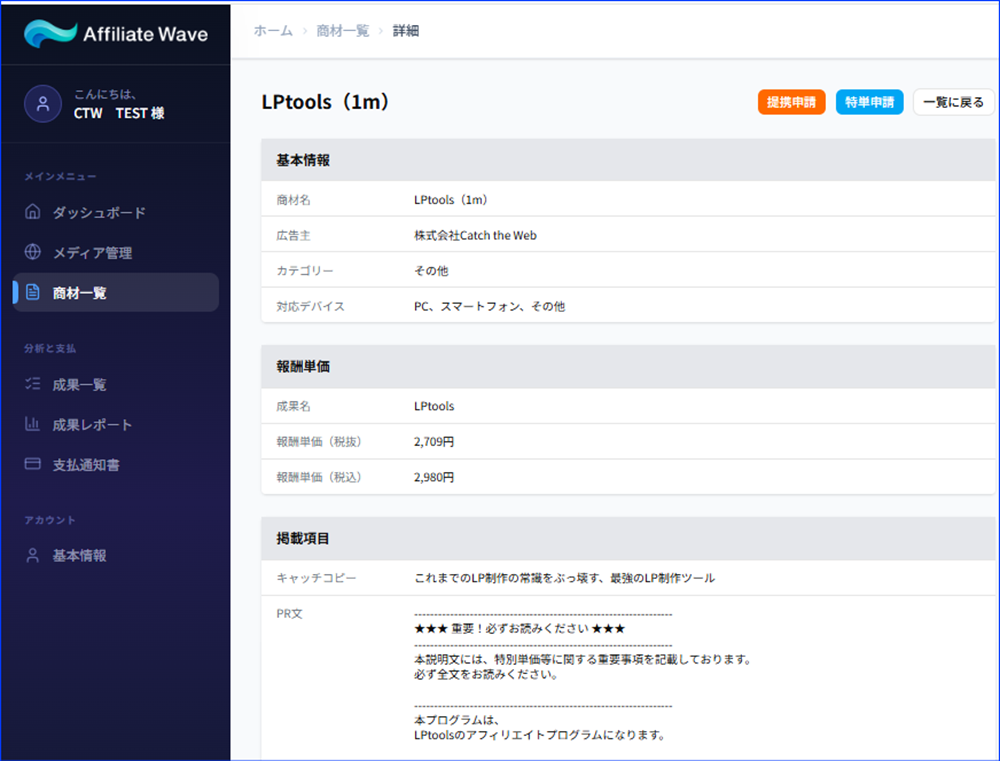The width and height of the screenshot is (1000, 761).
Task: Click the Affiliate Wave logo icon
Action: [x=50, y=33]
